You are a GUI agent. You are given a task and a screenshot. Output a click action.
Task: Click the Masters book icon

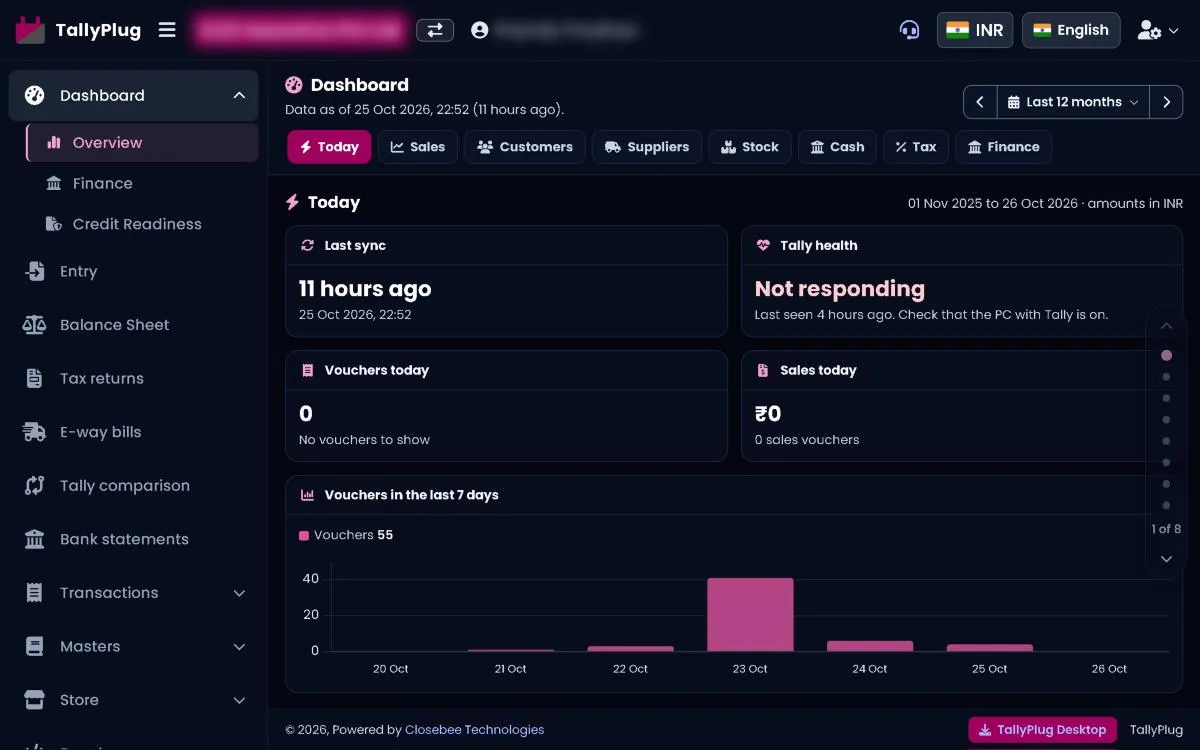35,647
